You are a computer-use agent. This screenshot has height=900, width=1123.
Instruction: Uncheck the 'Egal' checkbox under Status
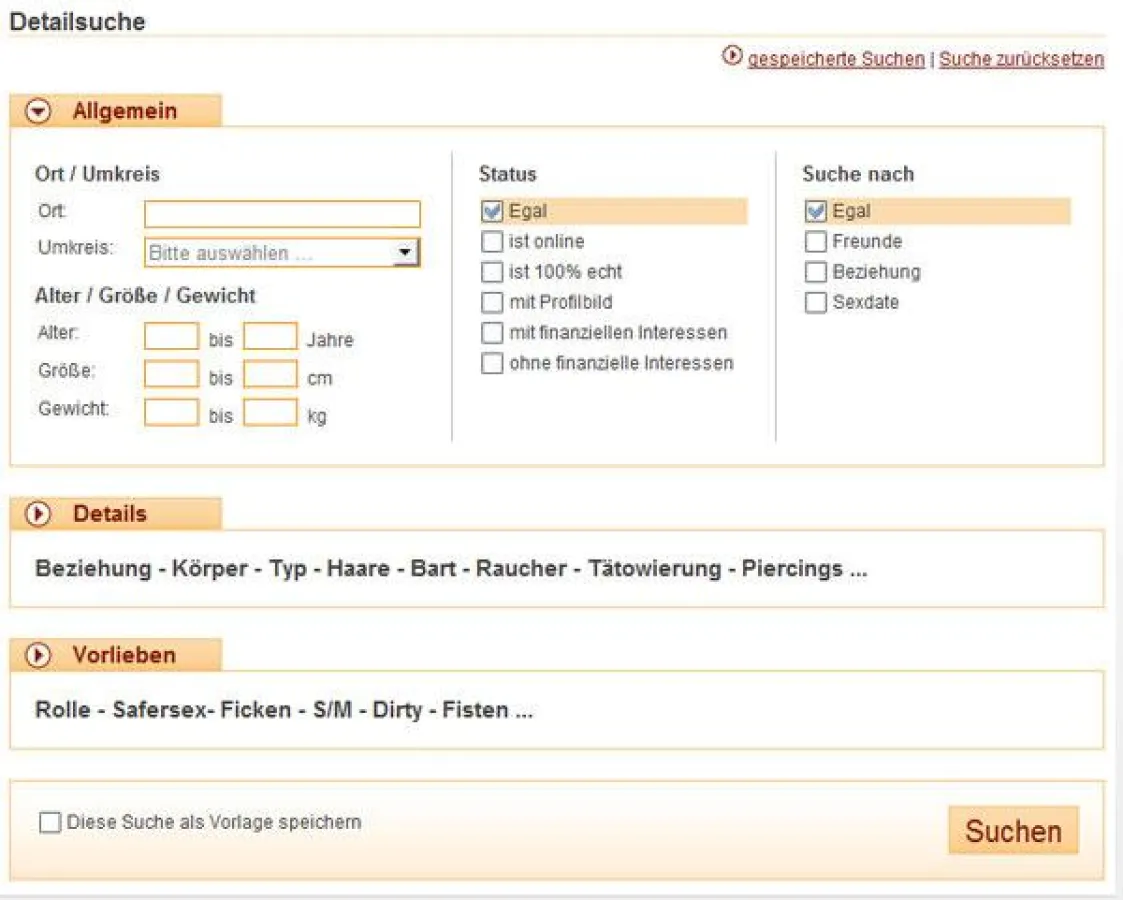coord(492,212)
